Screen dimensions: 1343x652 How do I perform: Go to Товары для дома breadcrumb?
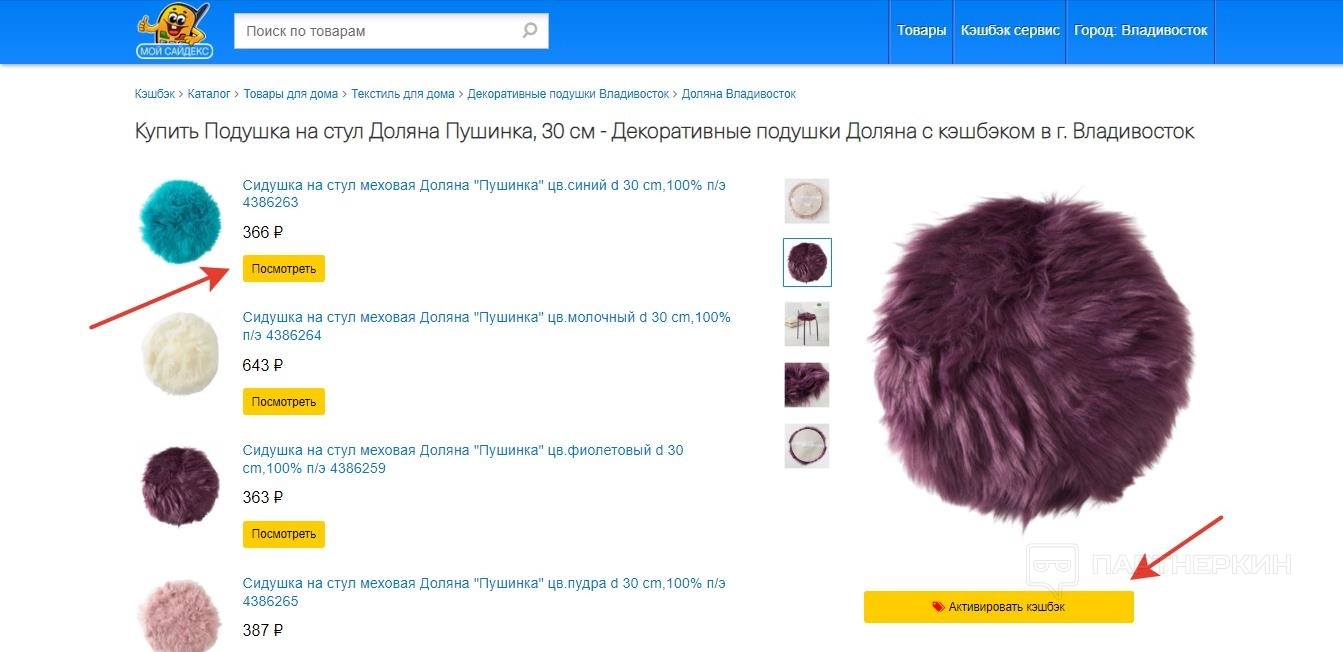pos(291,94)
